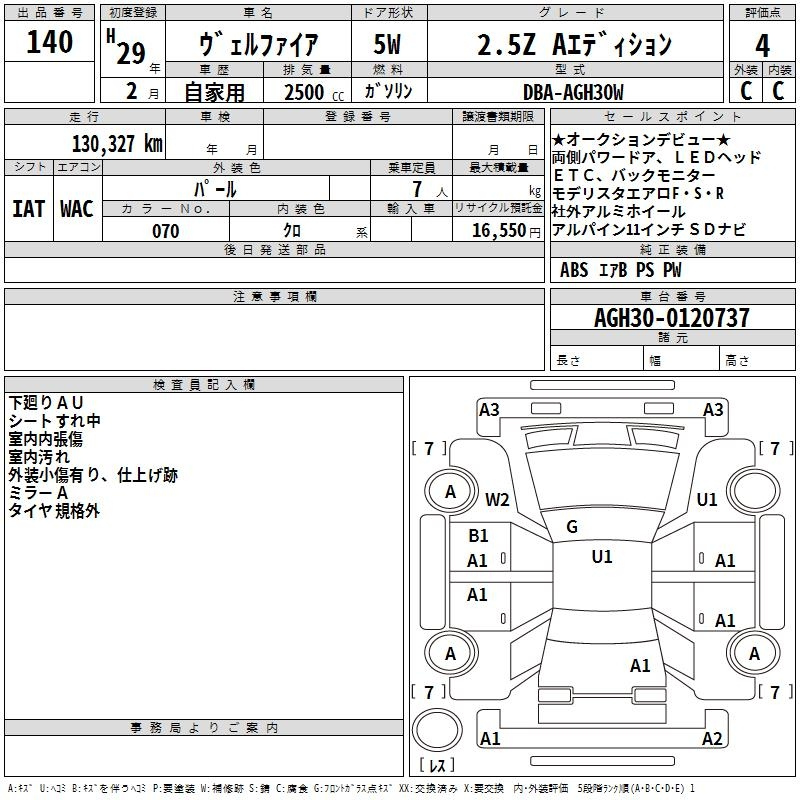This screenshot has width=800, height=800.
Task: Click G mark on the windshield
Action: (x=572, y=527)
